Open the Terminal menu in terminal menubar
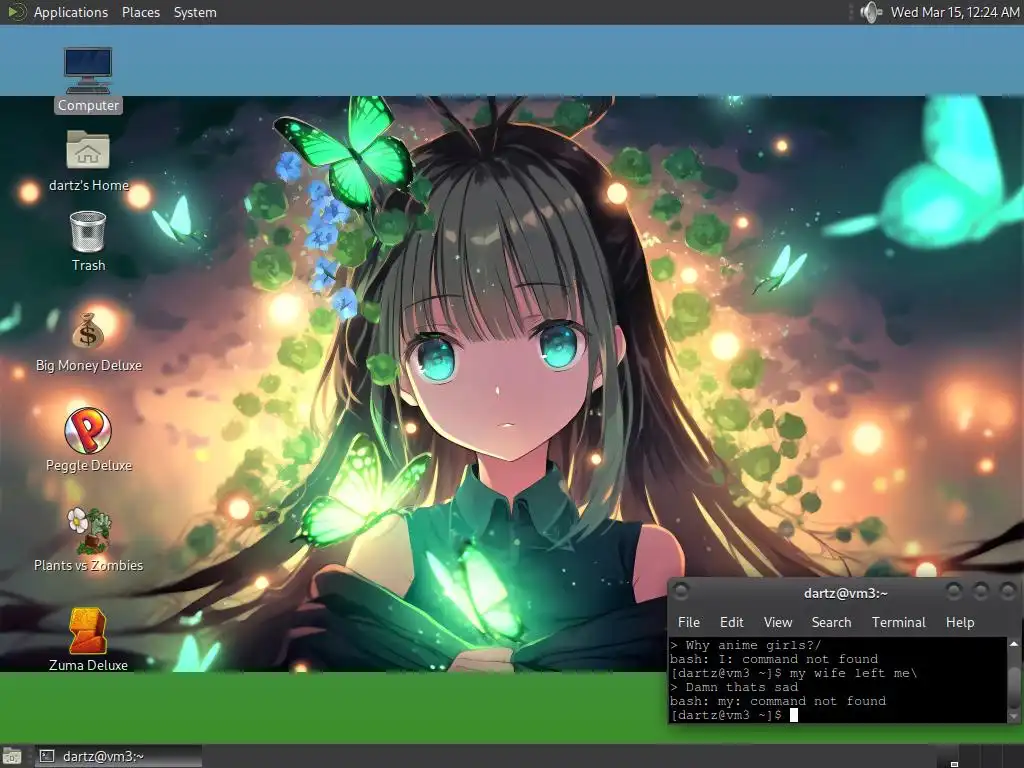Screen dimensions: 1024x768 click(899, 622)
